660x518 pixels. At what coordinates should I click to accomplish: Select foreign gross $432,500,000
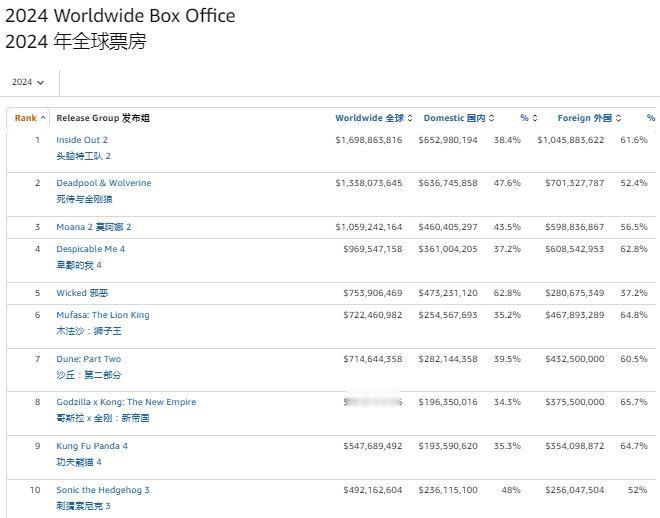(x=575, y=359)
